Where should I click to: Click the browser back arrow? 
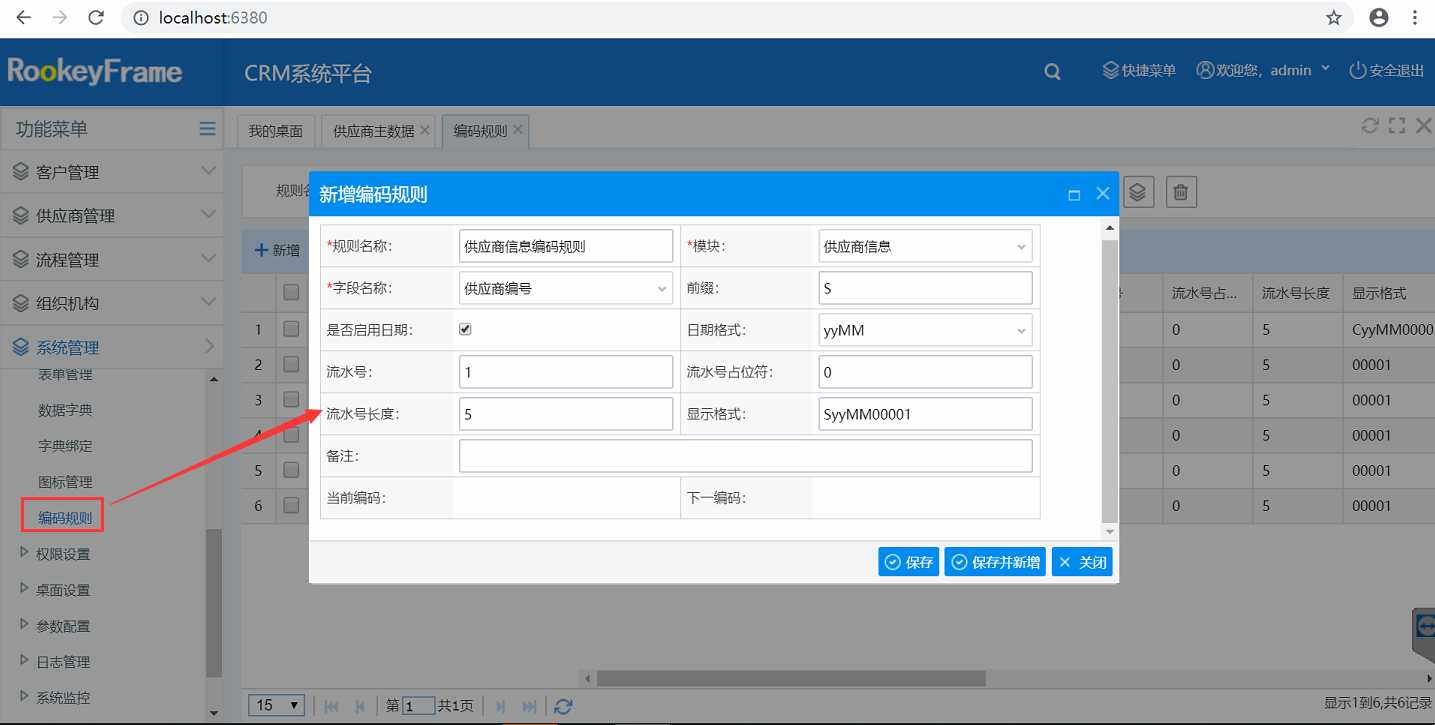[x=23, y=17]
